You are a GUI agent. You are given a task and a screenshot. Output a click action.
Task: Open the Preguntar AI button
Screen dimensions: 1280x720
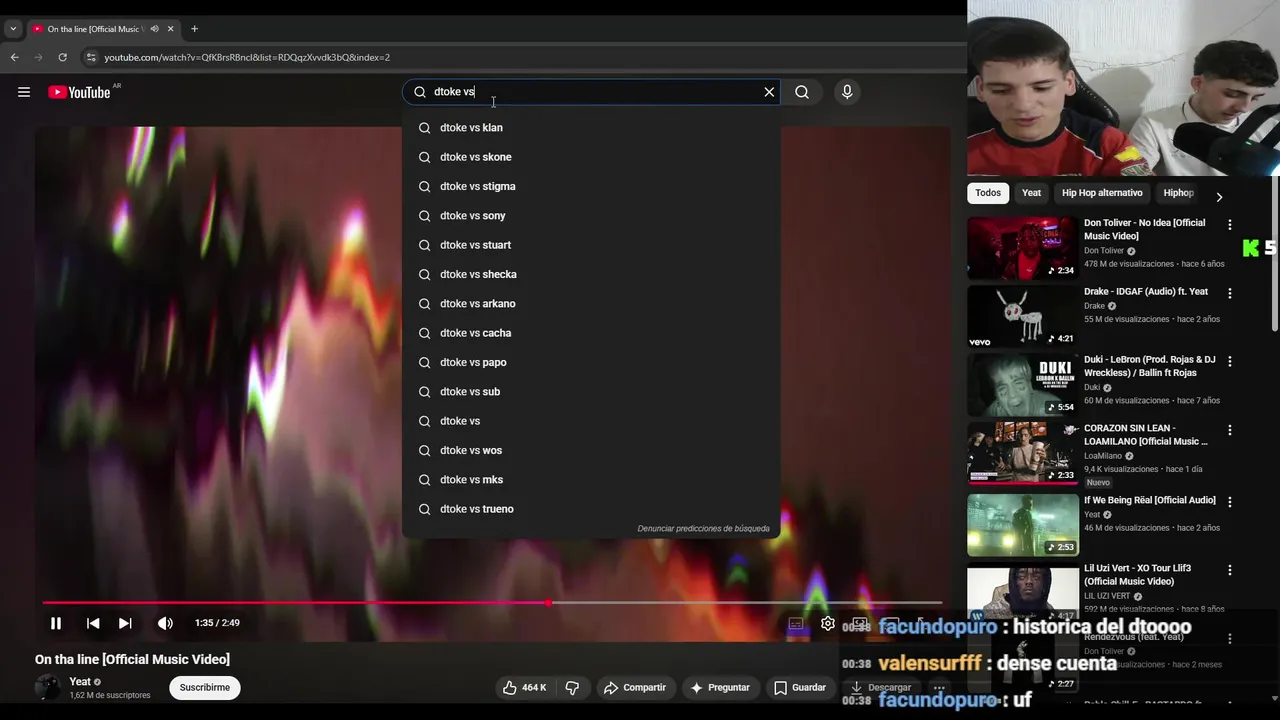click(x=719, y=688)
